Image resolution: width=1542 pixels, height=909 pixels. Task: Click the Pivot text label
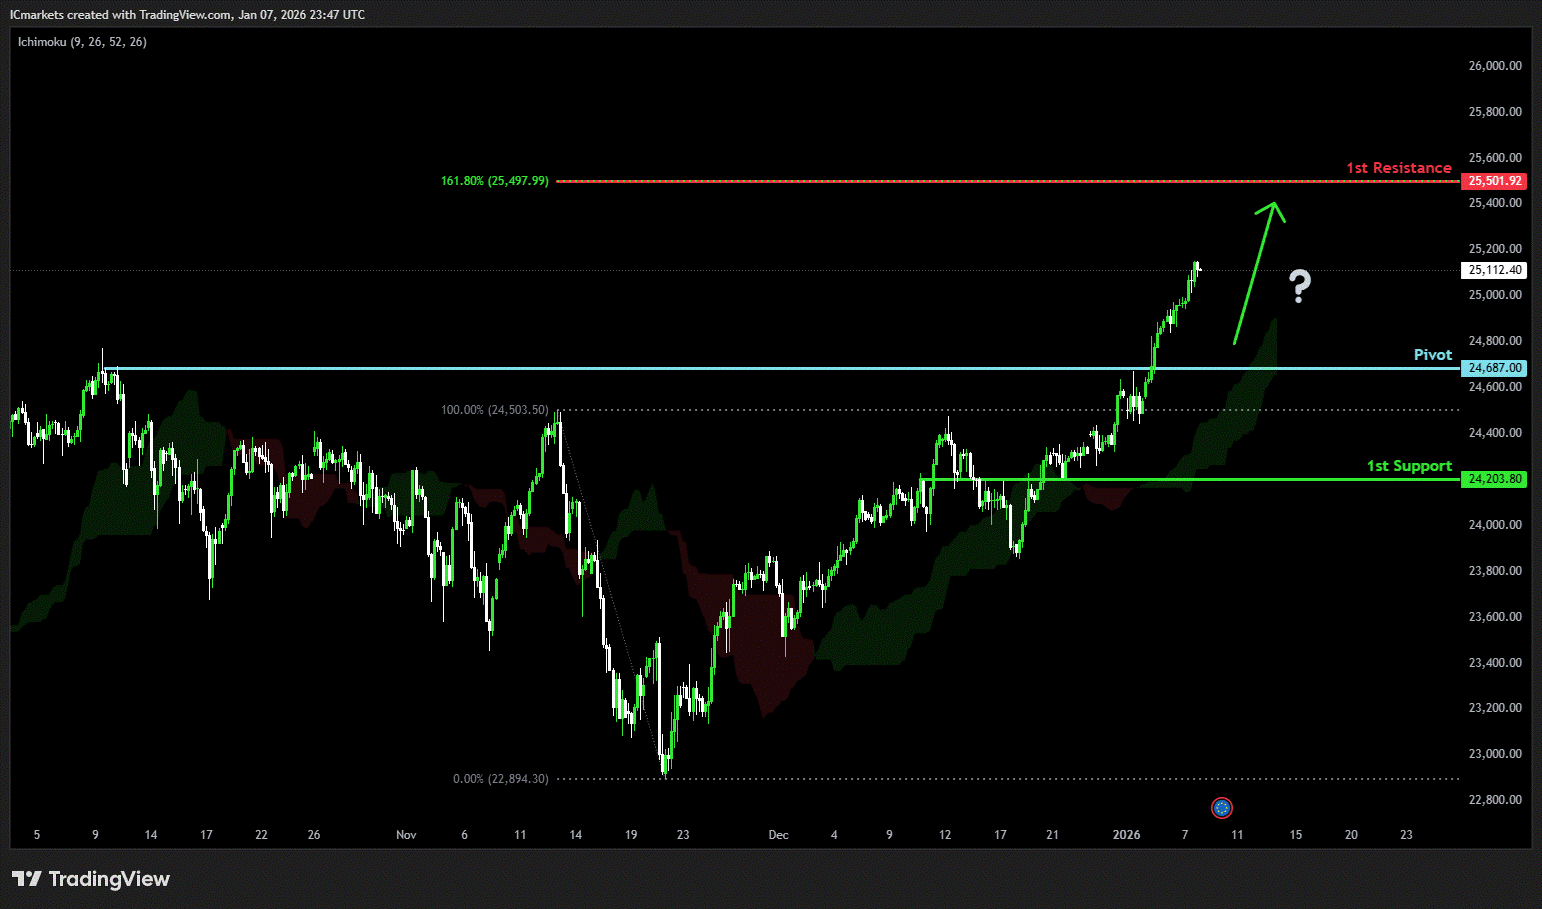[1432, 355]
